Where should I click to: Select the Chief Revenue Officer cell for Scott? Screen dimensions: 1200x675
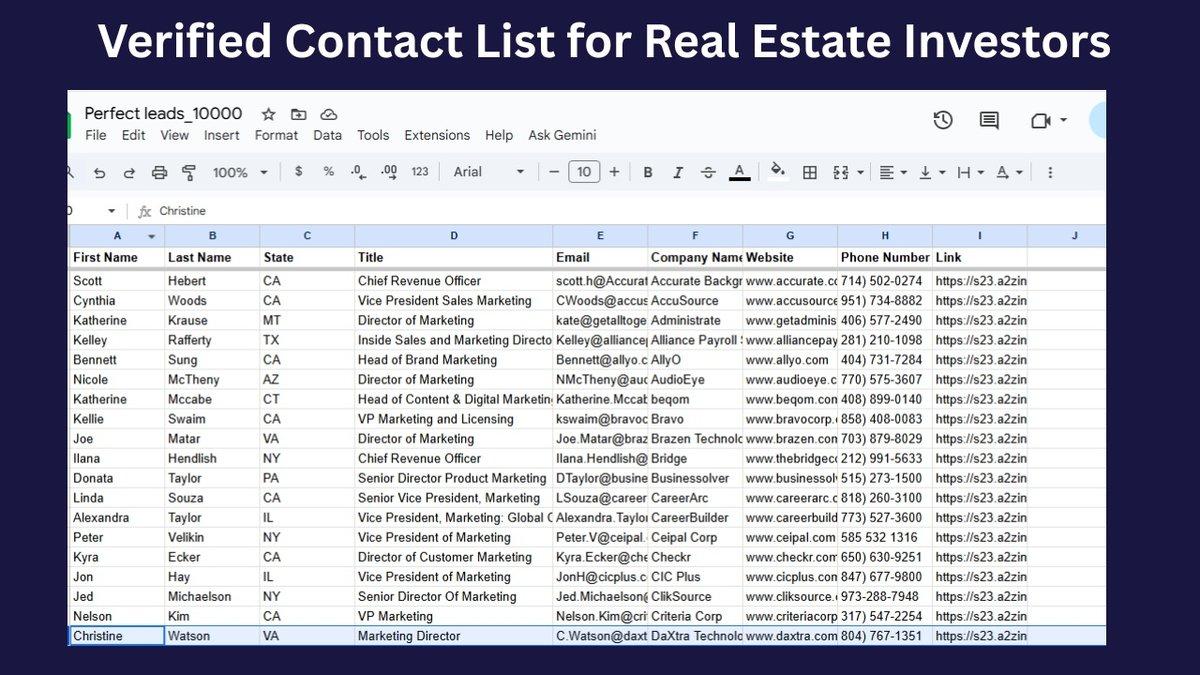(453, 281)
